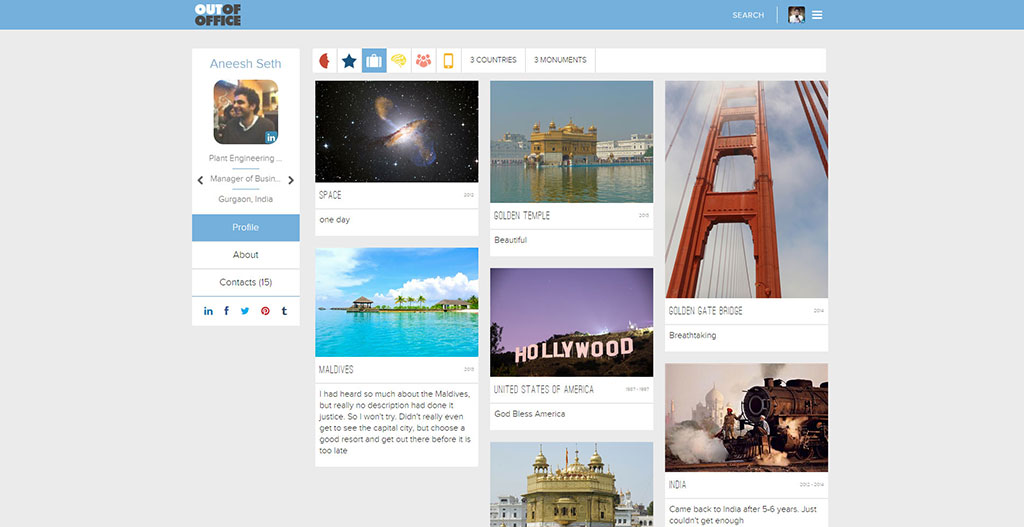
Task: Click the UNITED STATES OF AMERICA title
Action: click(544, 390)
